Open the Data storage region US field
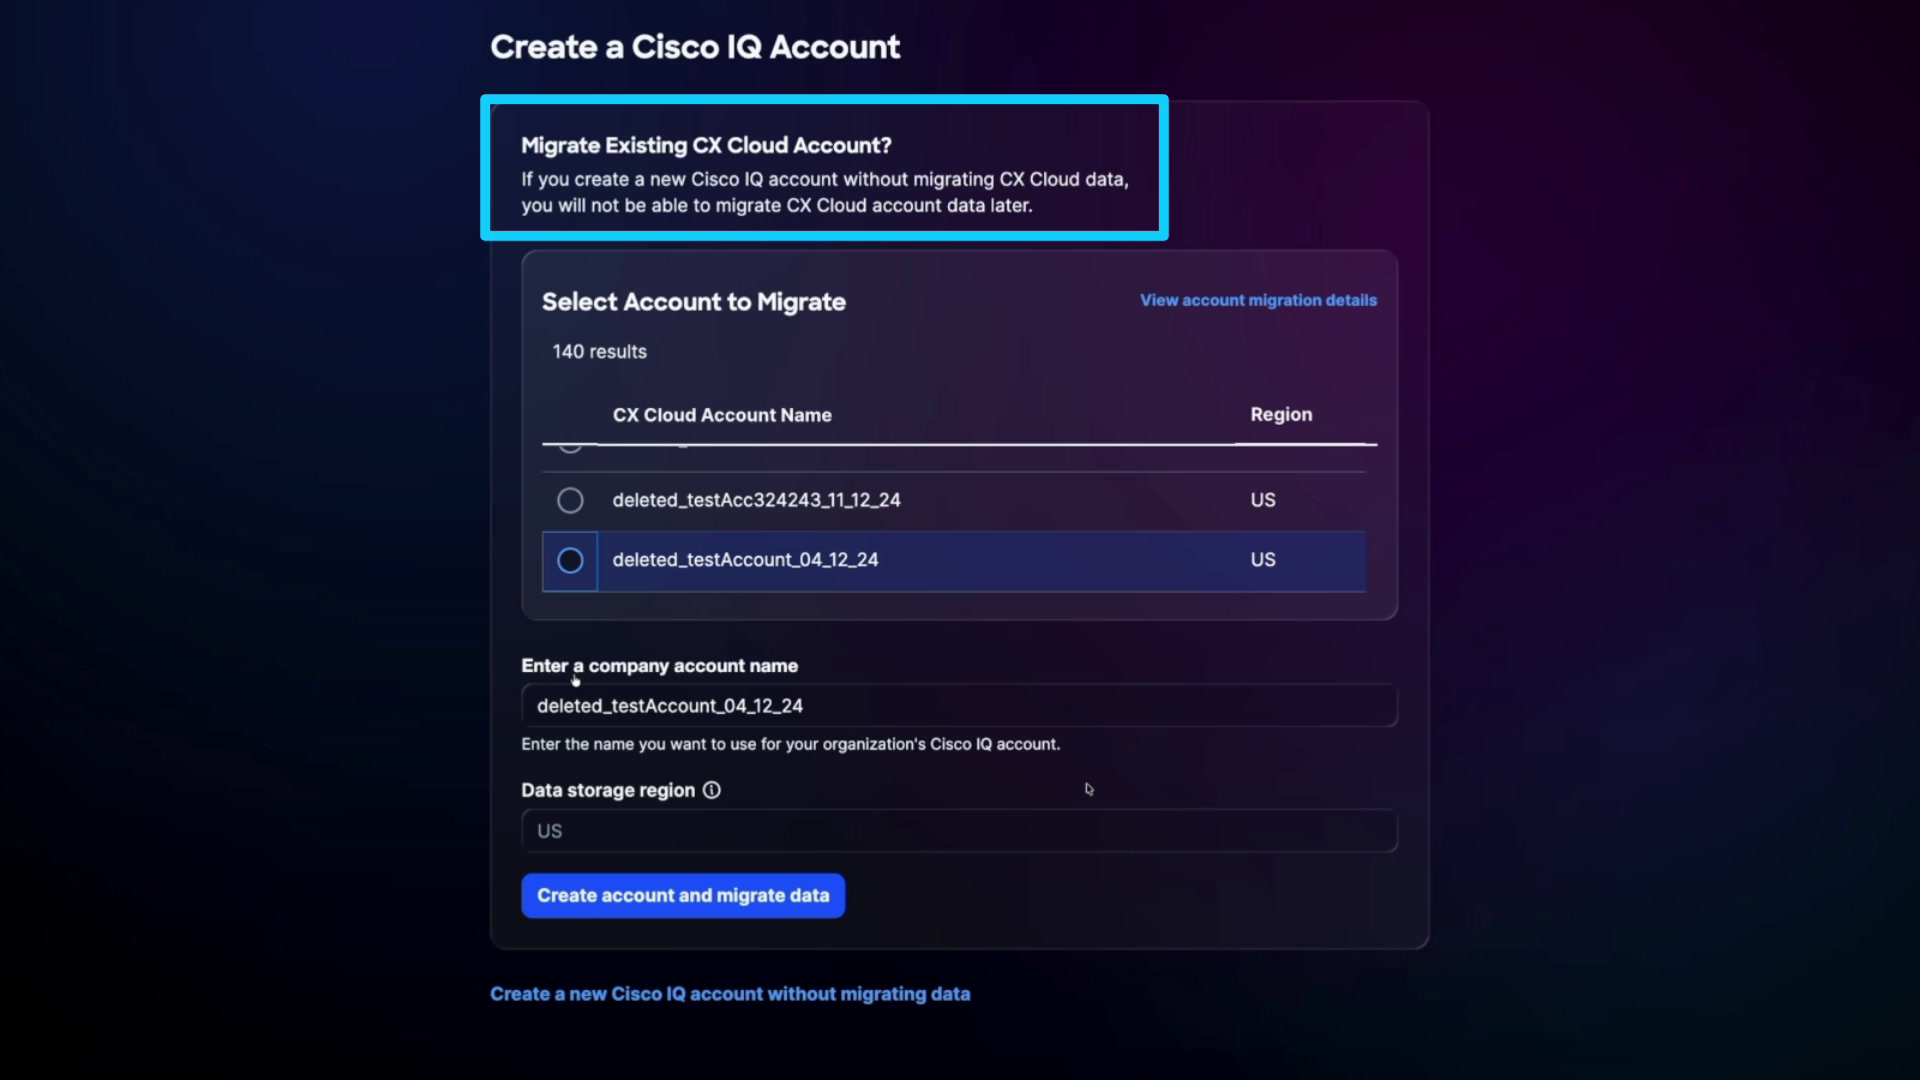The width and height of the screenshot is (1920, 1080). [959, 831]
